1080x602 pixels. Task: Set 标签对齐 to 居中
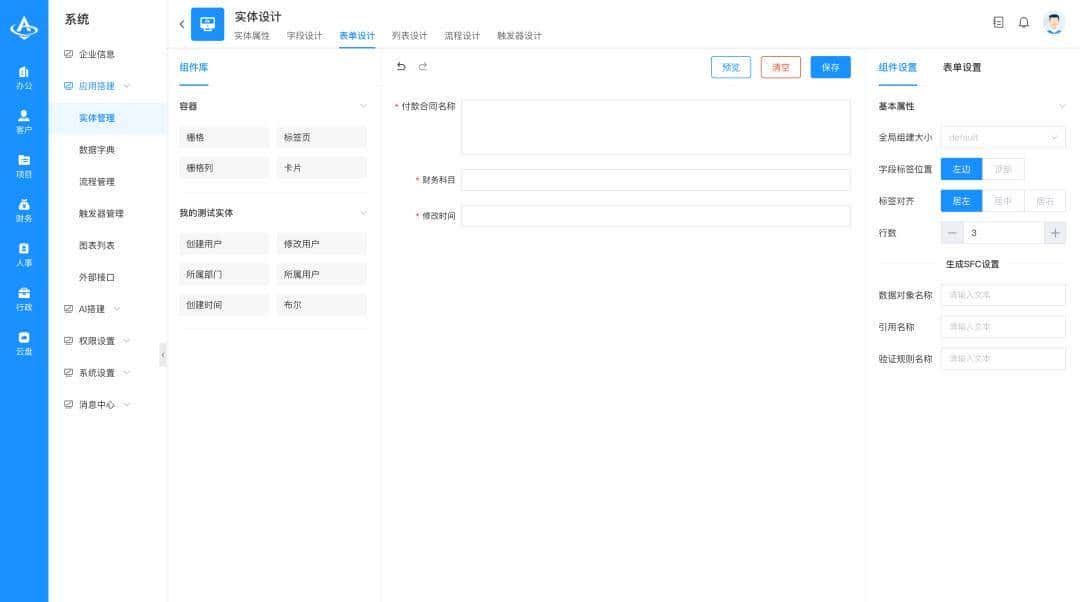click(1004, 201)
